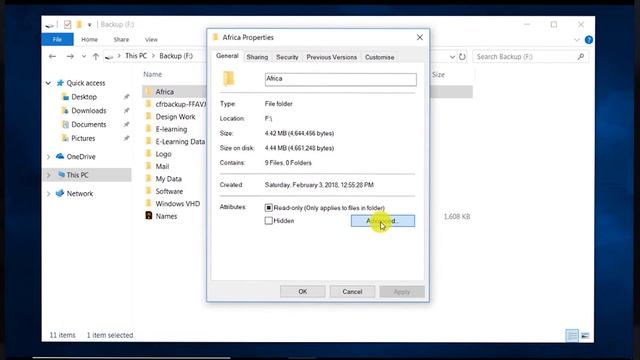
Task: Expand the OneDrive tree node
Action: [x=48, y=157]
